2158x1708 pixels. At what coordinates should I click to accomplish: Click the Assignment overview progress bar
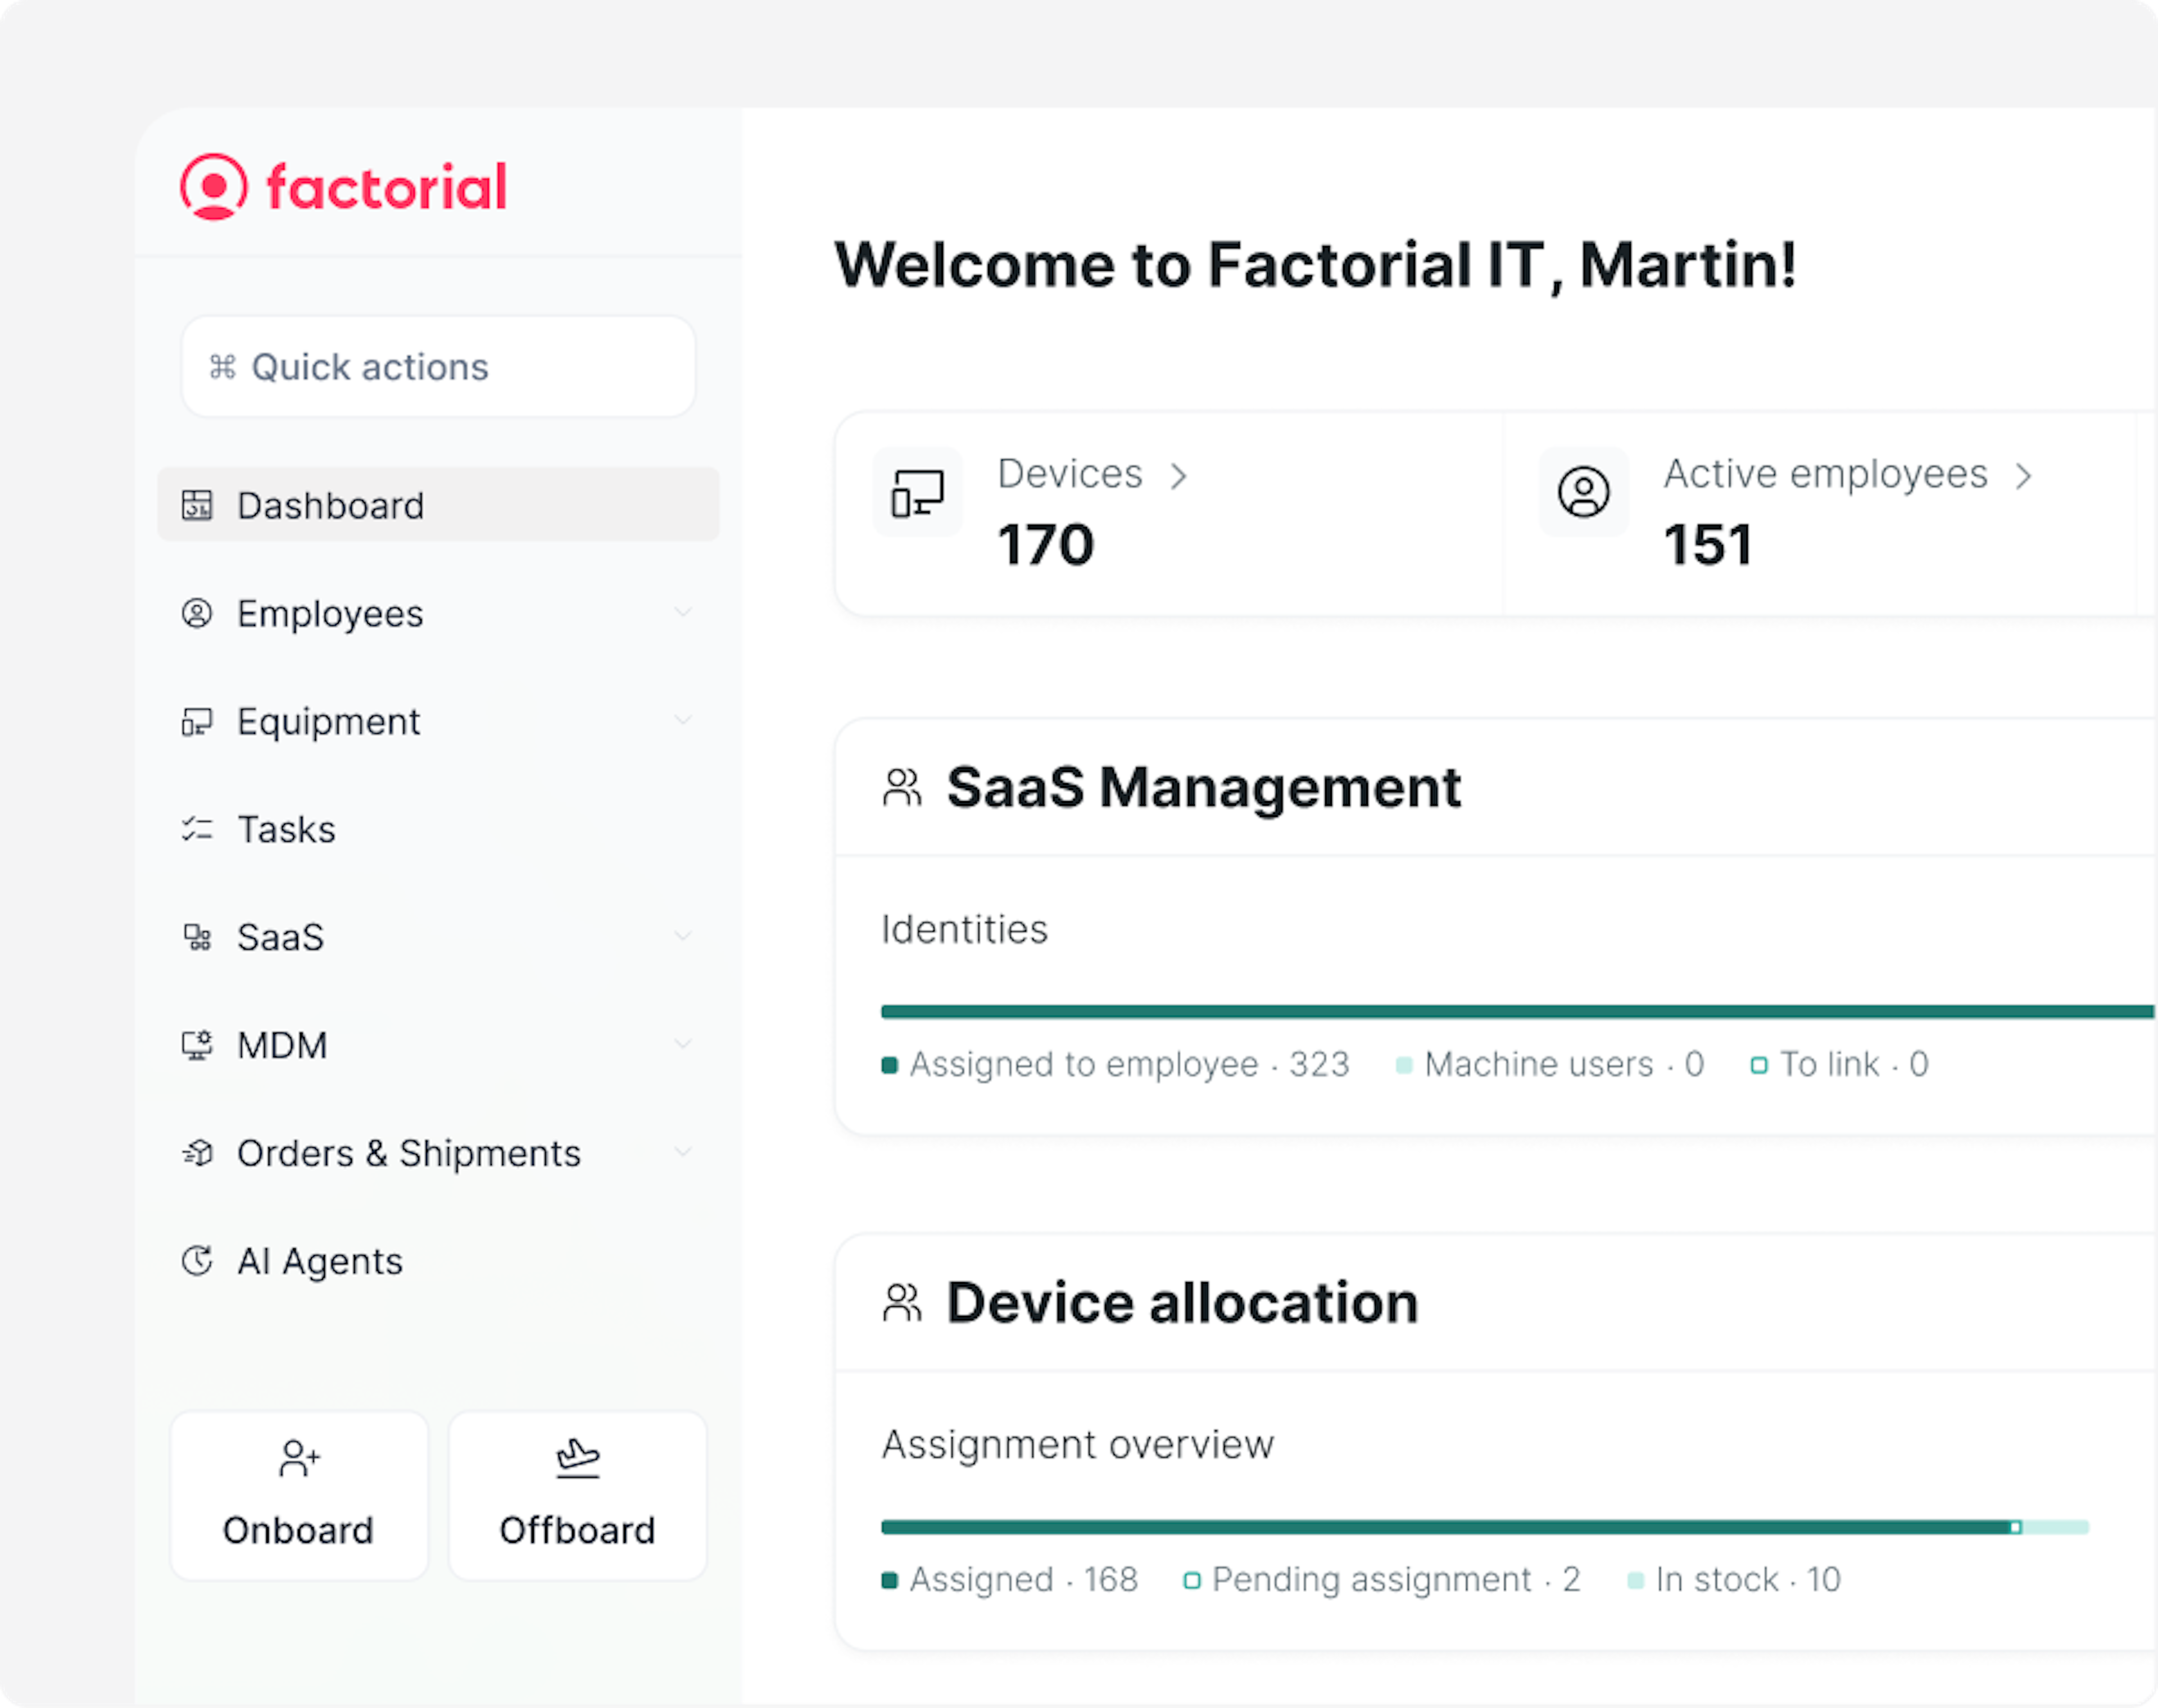click(1484, 1527)
